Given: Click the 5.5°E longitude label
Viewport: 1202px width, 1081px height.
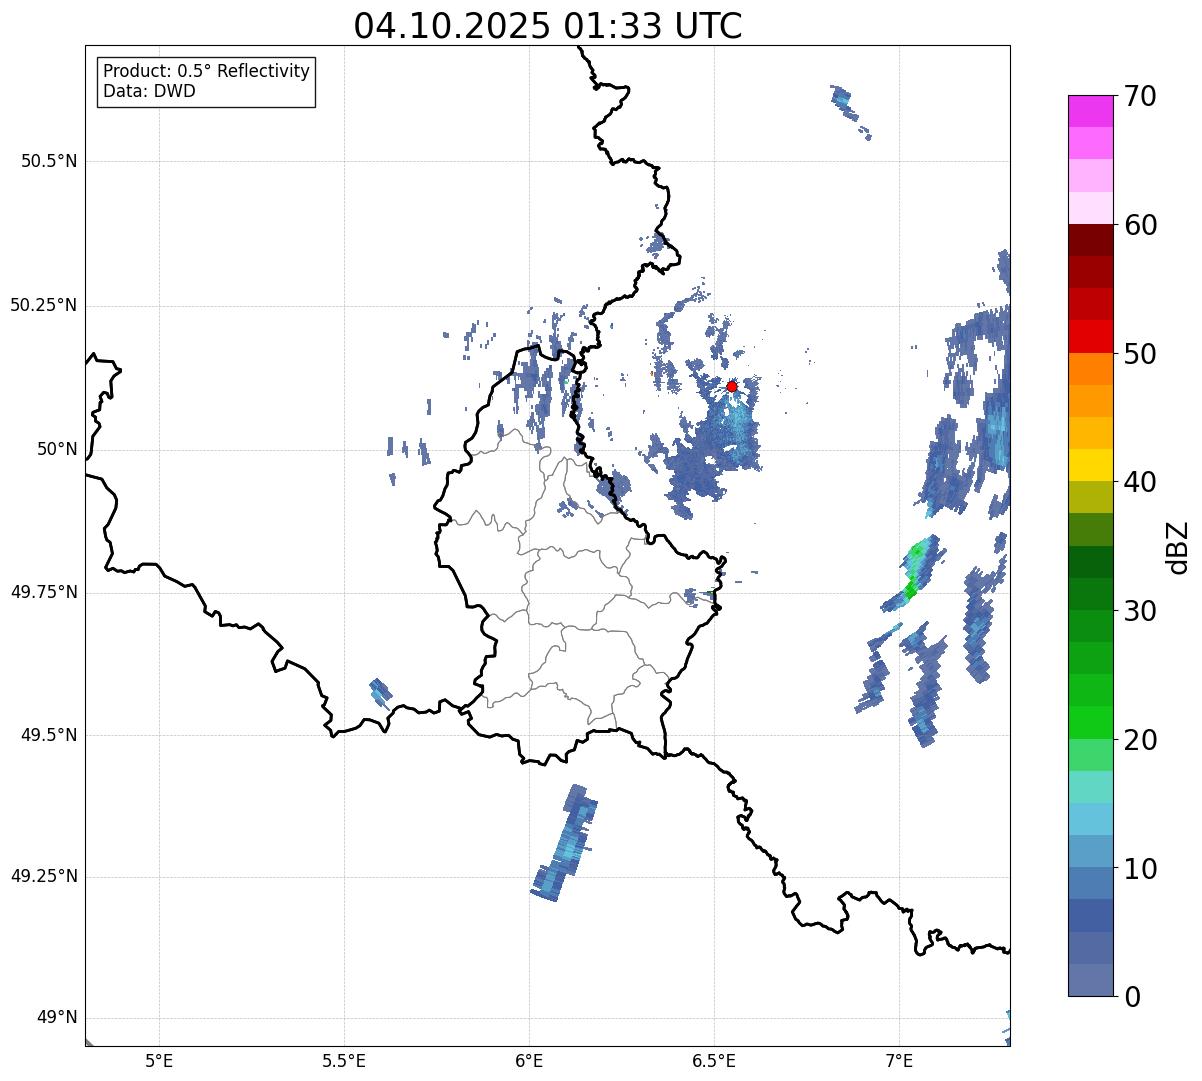Looking at the screenshot, I should click(x=344, y=1061).
